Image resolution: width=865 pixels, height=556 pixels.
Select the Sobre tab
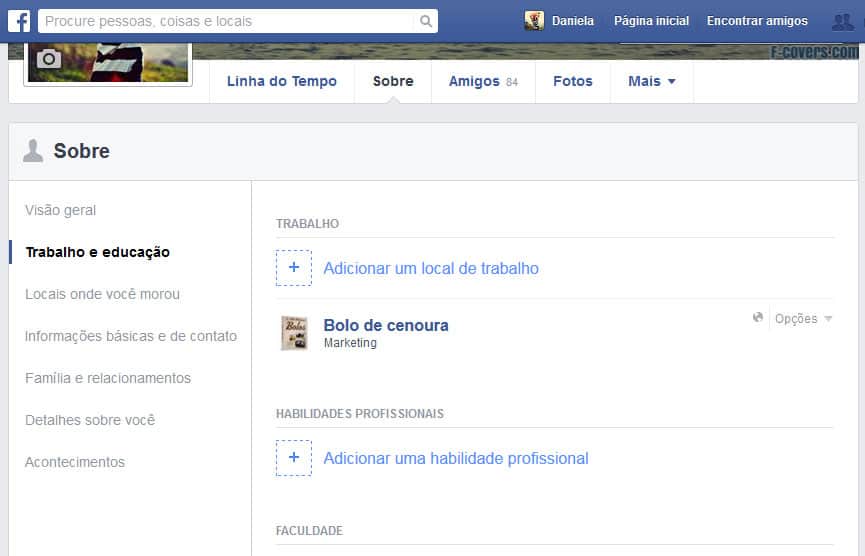[x=393, y=82]
